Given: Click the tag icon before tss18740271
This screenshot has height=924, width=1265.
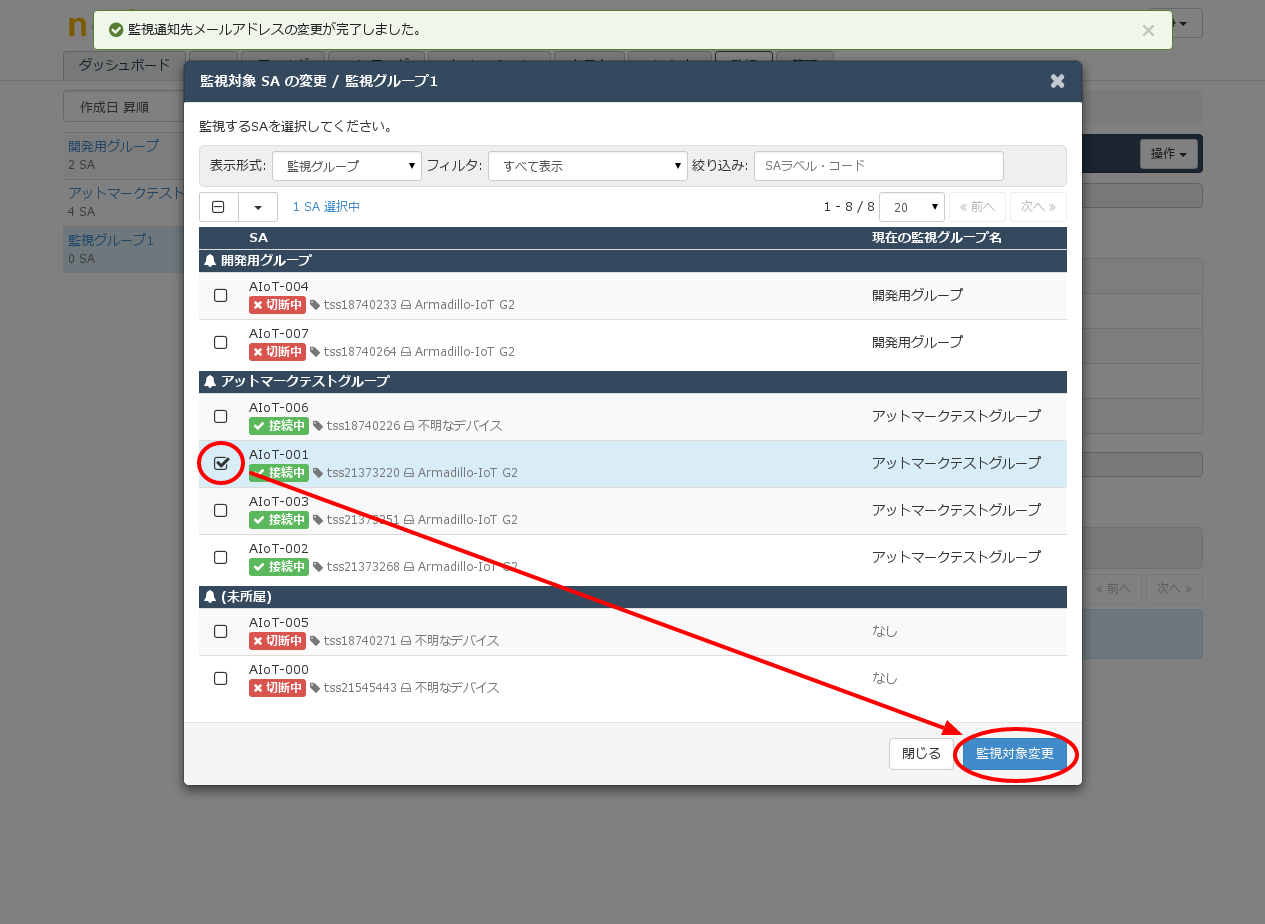Looking at the screenshot, I should tap(315, 641).
